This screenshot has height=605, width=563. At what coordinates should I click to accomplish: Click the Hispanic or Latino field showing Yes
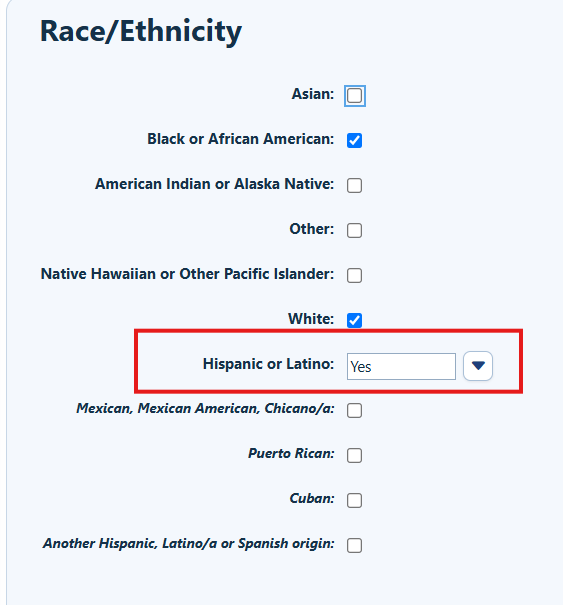401,367
